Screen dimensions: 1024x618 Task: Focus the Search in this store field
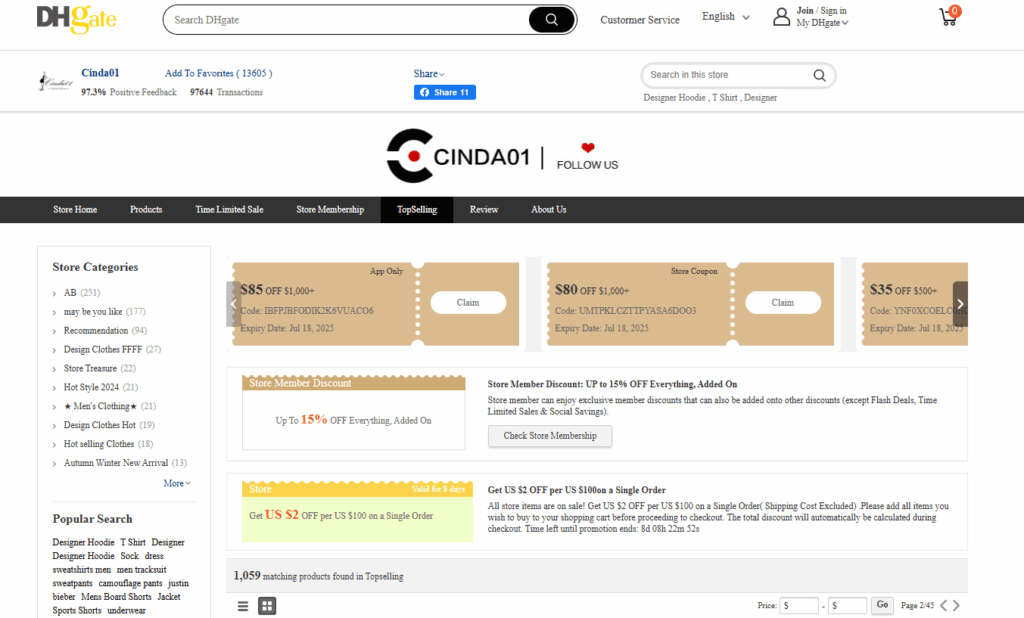coord(728,75)
